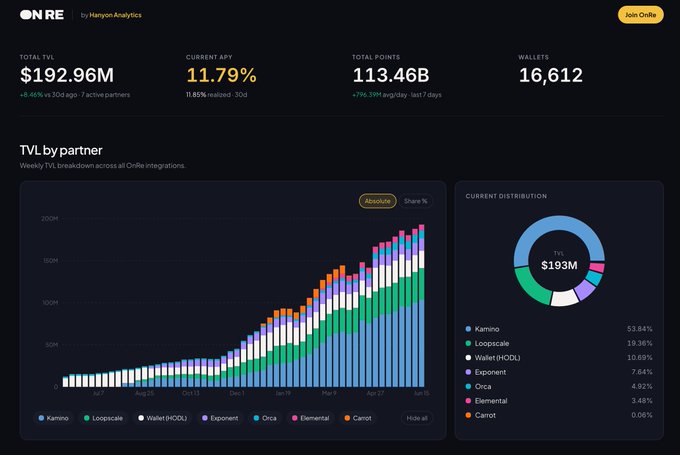
Task: Toggle Wallet (HODL) series in chart legend
Action: click(x=163, y=418)
